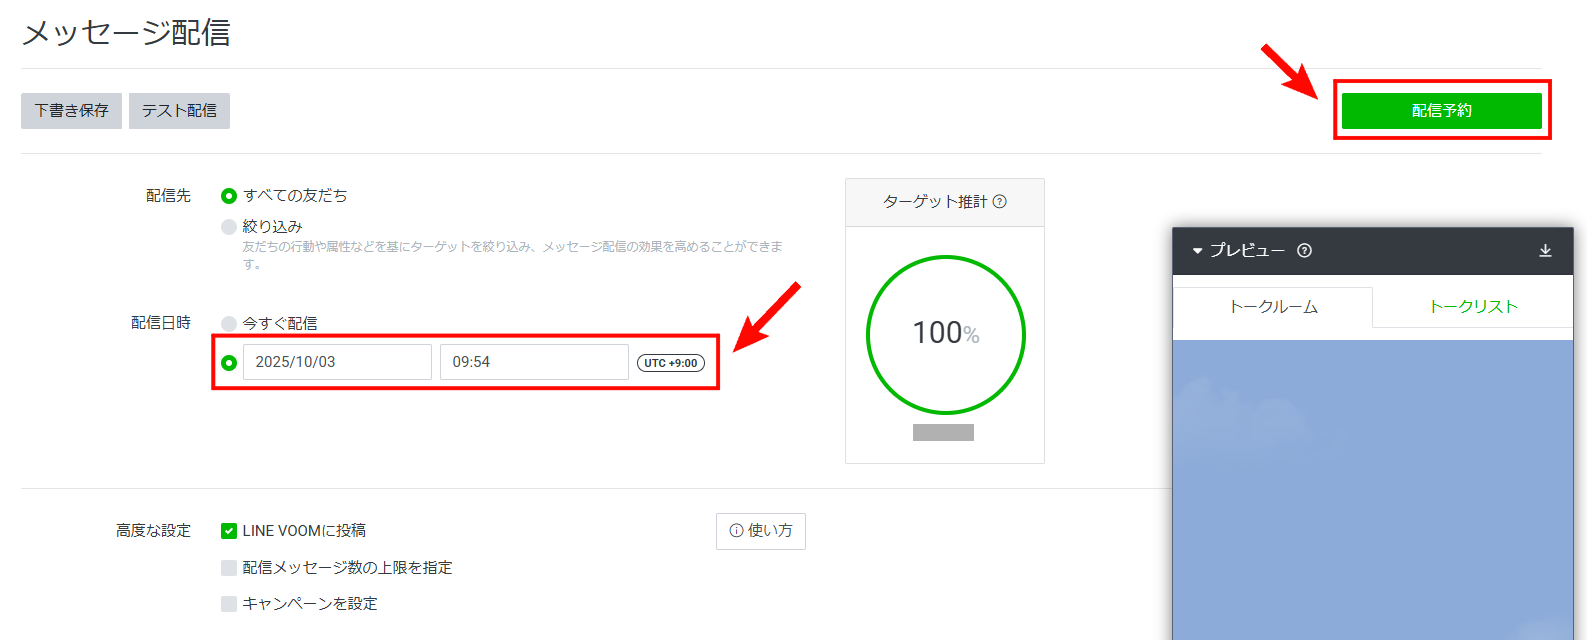The image size is (1587, 640).
Task: Choose the 今すぐ配信 radio option
Action: point(229,324)
